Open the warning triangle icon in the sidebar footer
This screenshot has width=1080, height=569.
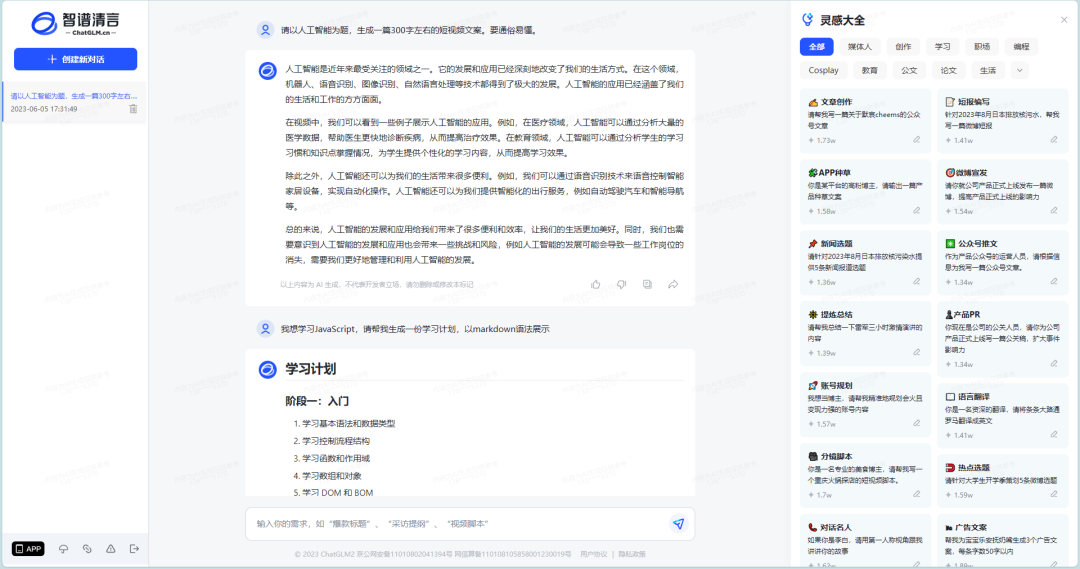pyautogui.click(x=110, y=549)
